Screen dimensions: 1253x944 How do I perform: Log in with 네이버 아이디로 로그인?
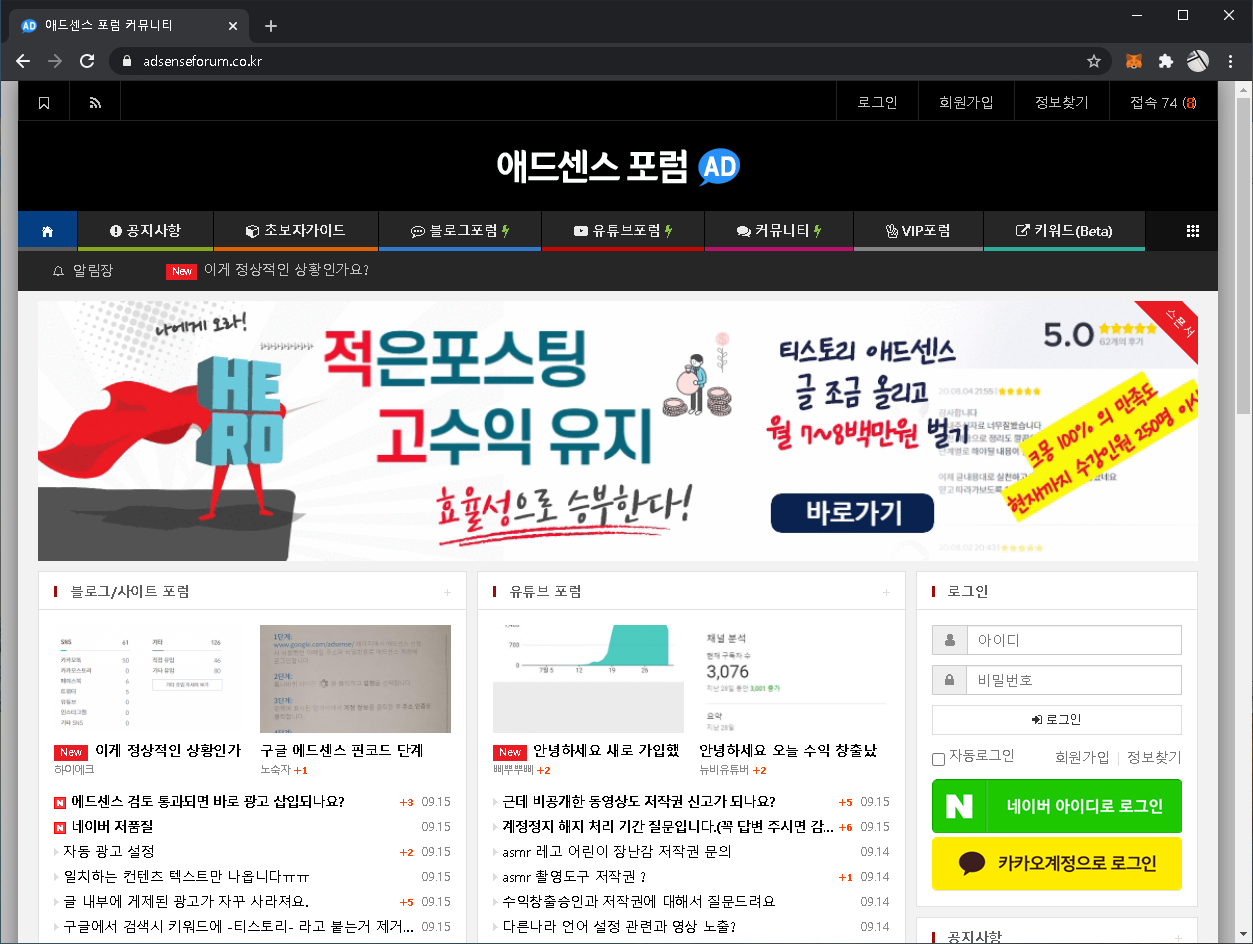point(1056,806)
